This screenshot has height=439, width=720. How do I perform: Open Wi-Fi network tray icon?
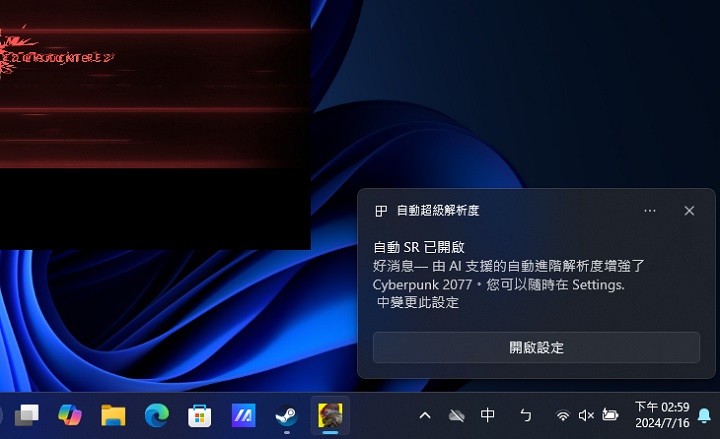pos(562,416)
